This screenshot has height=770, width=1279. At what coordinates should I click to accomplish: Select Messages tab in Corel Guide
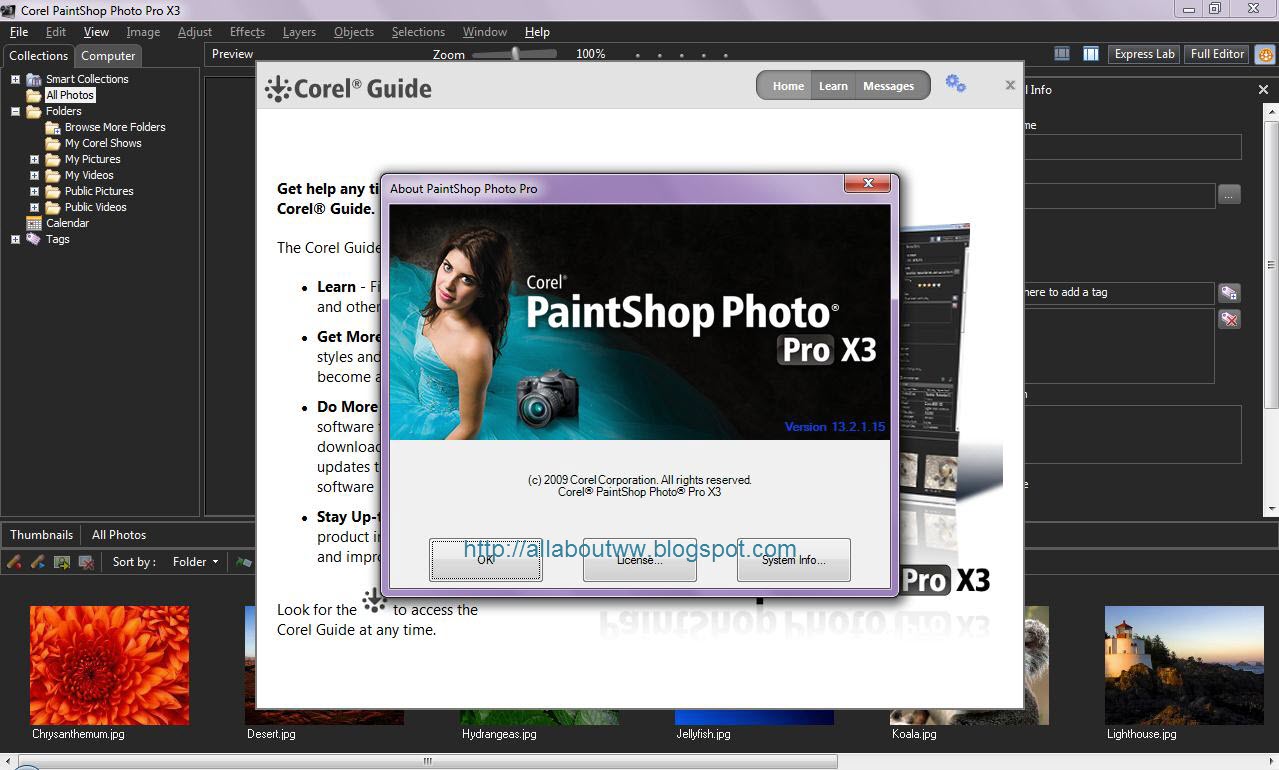click(888, 86)
